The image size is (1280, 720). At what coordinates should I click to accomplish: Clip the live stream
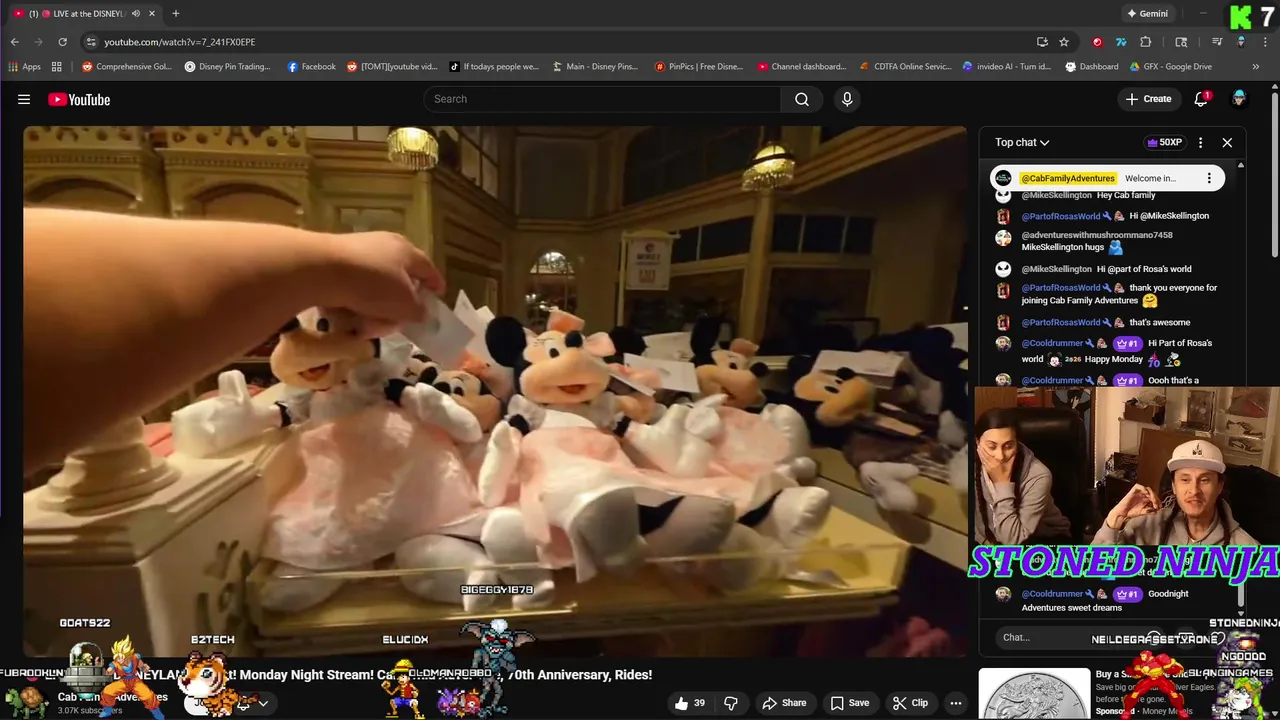point(910,703)
